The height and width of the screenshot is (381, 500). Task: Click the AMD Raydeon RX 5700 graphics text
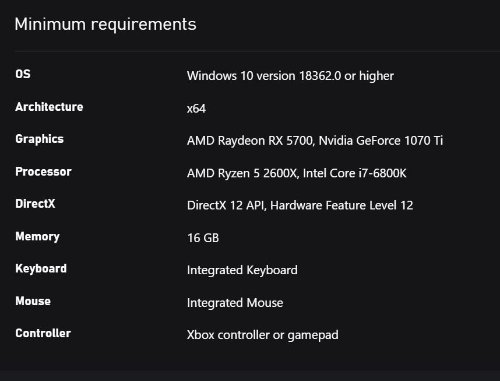point(250,141)
